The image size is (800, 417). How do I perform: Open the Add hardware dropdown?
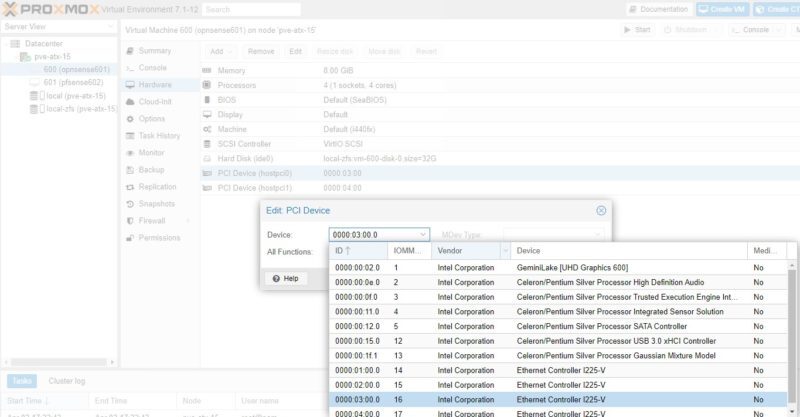coord(220,51)
